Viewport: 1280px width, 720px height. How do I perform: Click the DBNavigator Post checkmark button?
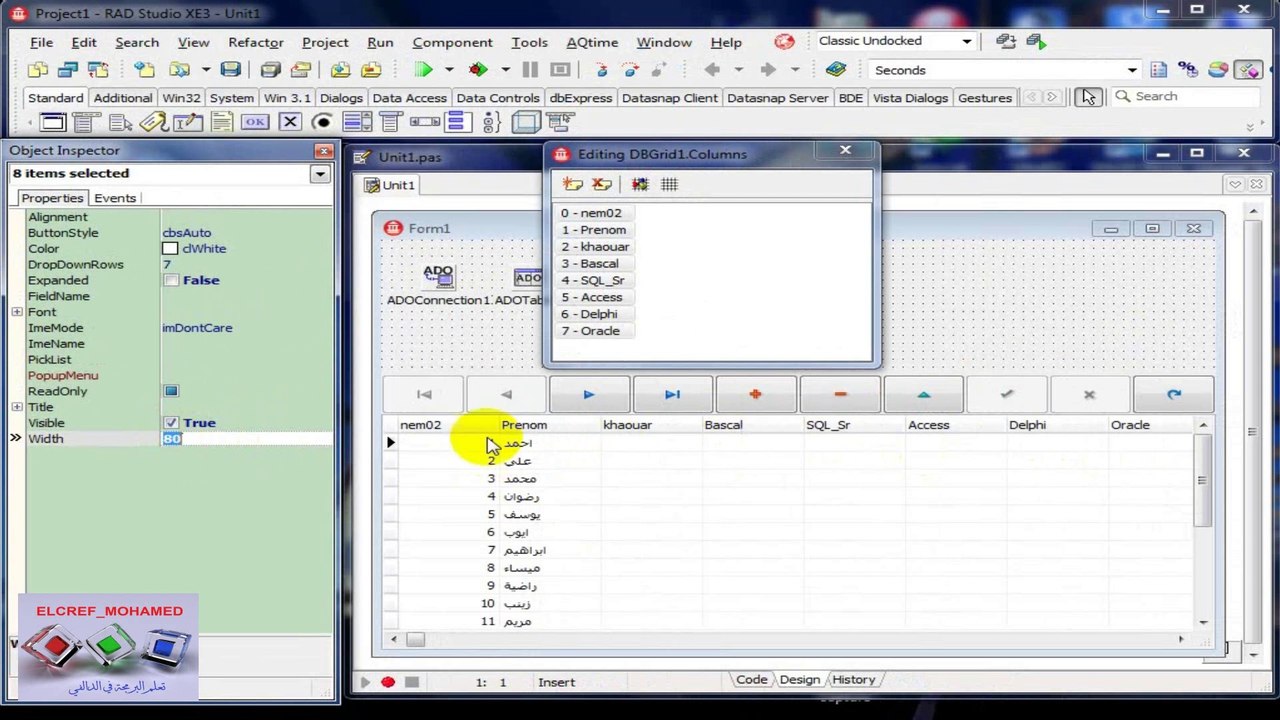pos(1006,395)
